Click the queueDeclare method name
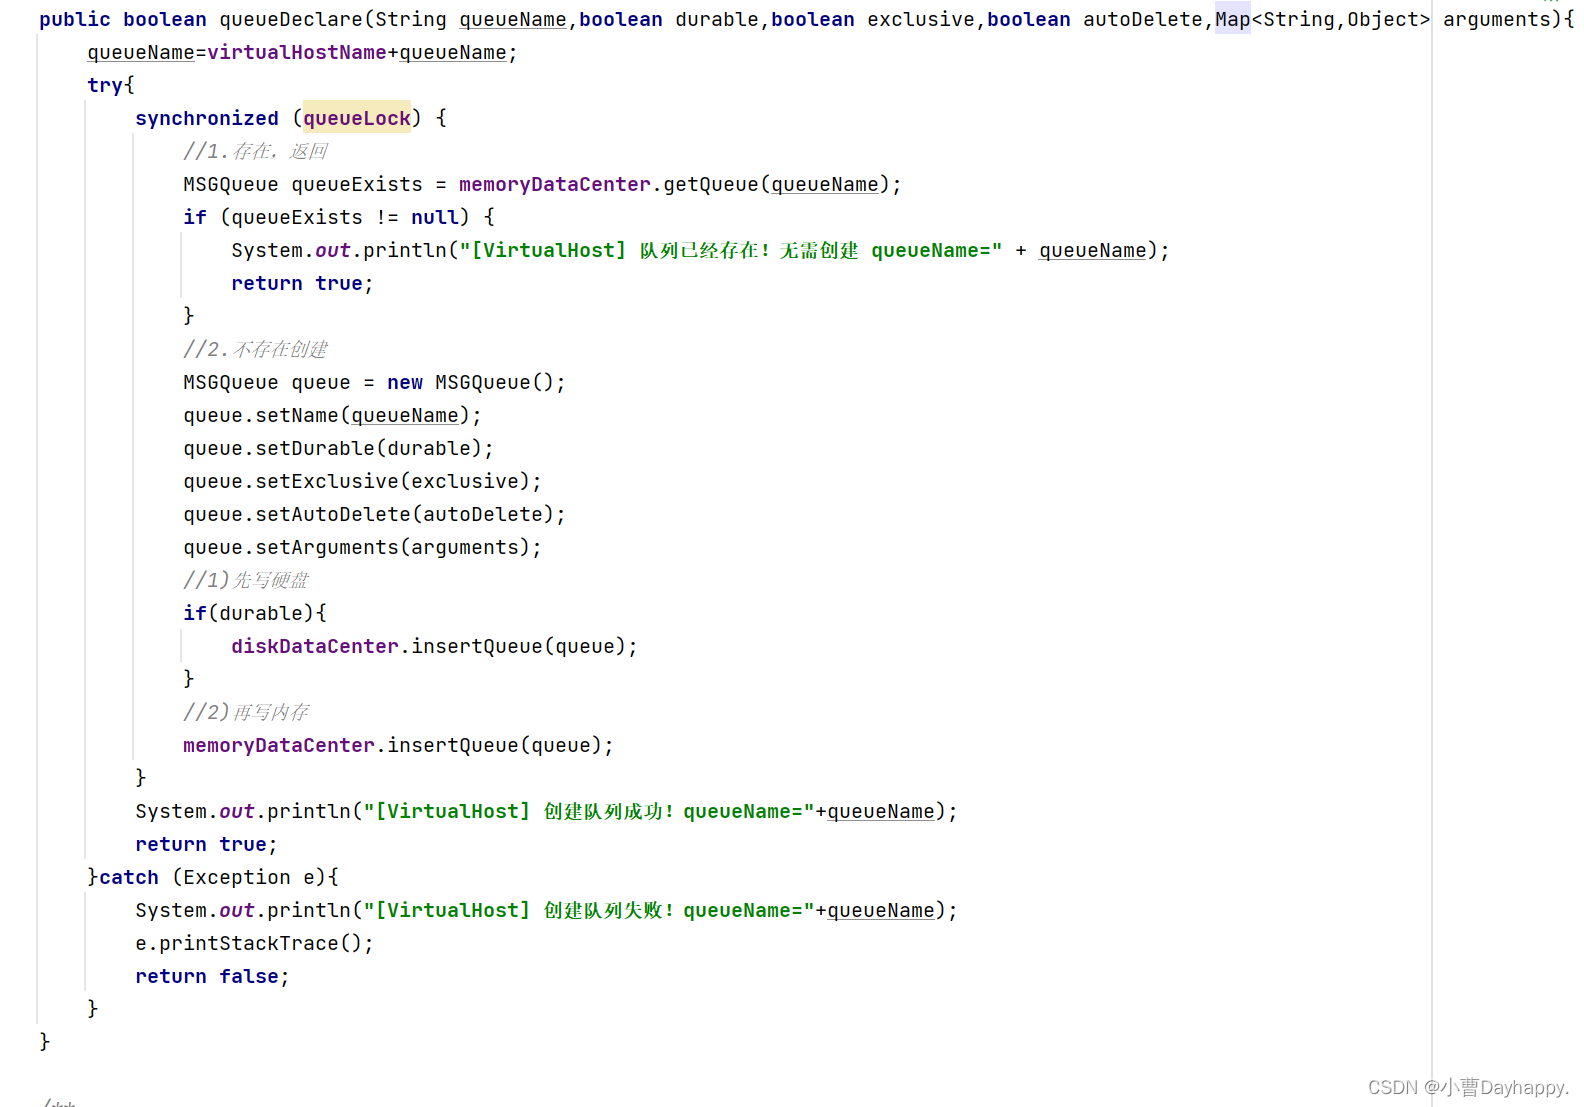The height and width of the screenshot is (1107, 1584). (292, 19)
